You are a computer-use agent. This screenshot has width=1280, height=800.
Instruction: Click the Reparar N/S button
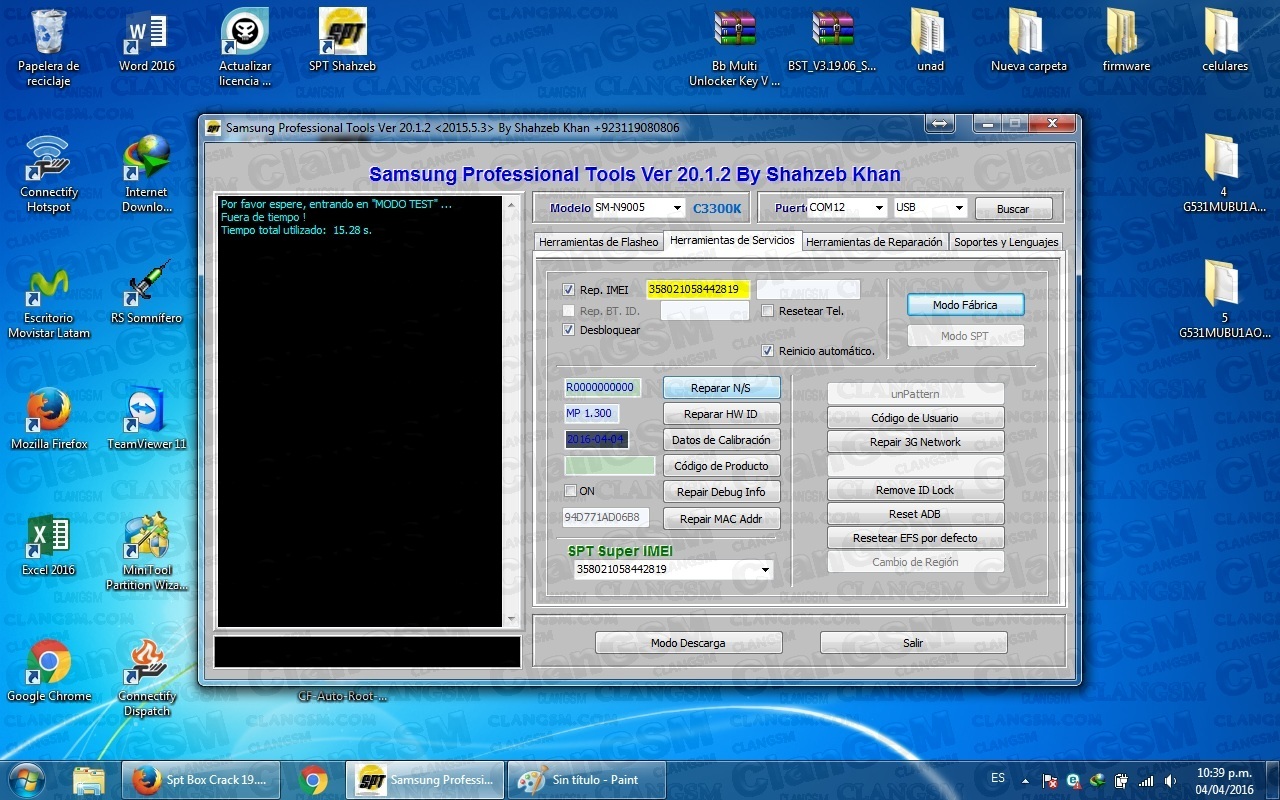721,388
